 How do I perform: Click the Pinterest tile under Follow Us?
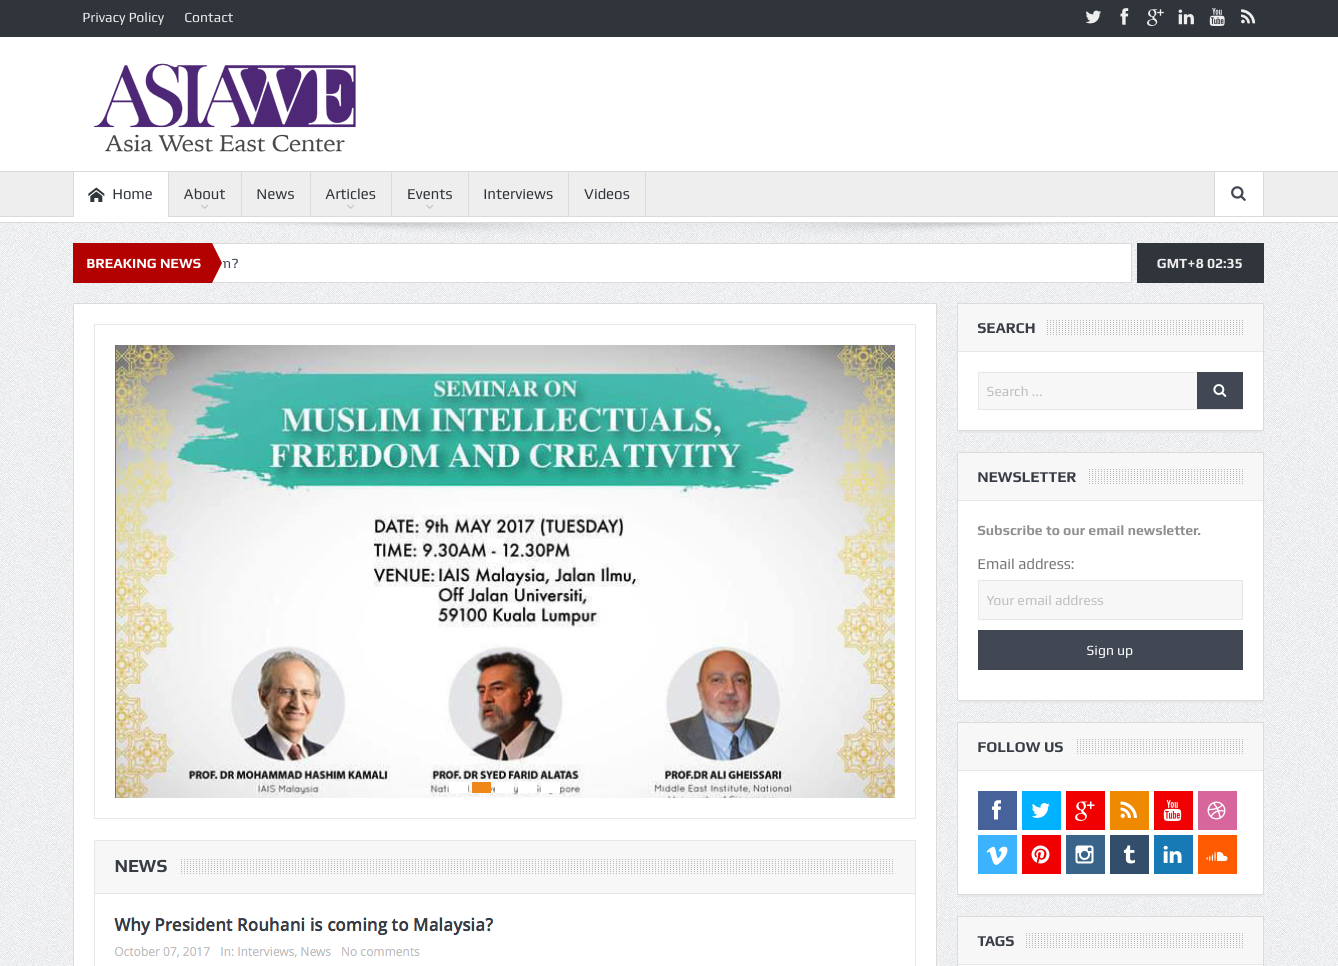pos(1041,854)
